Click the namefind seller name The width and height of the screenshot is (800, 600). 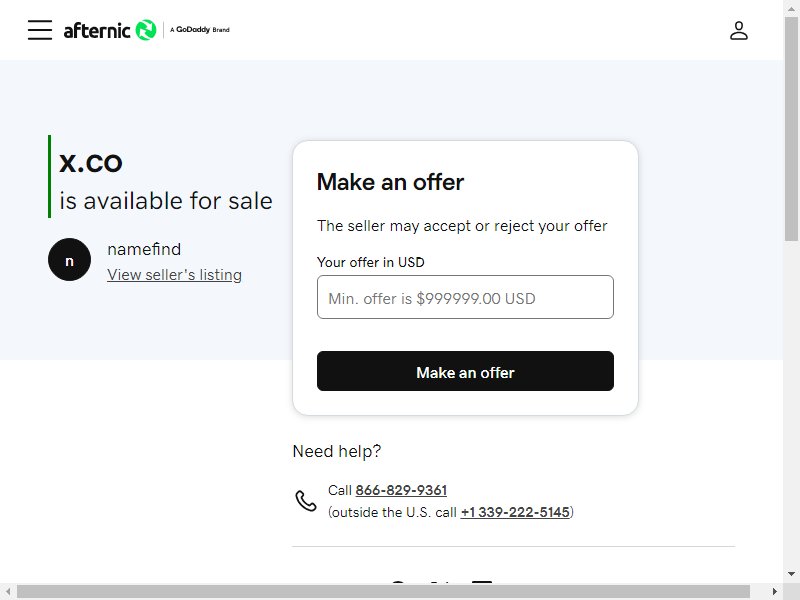click(144, 249)
